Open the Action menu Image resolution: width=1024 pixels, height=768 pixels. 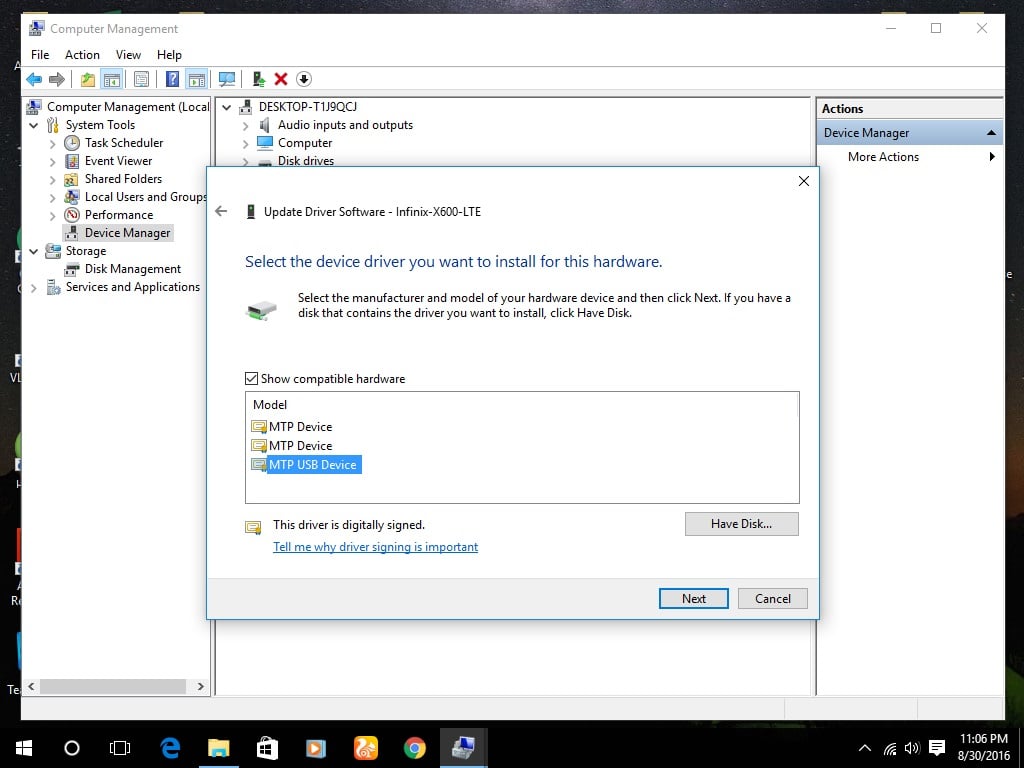[x=82, y=55]
